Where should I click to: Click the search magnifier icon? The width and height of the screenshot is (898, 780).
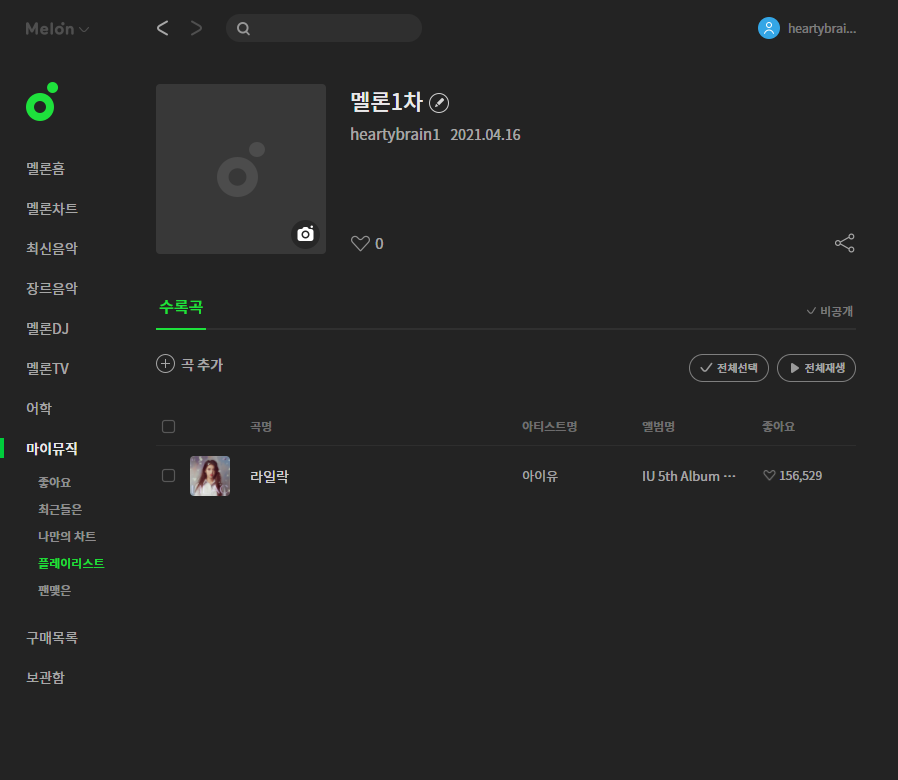pos(243,29)
